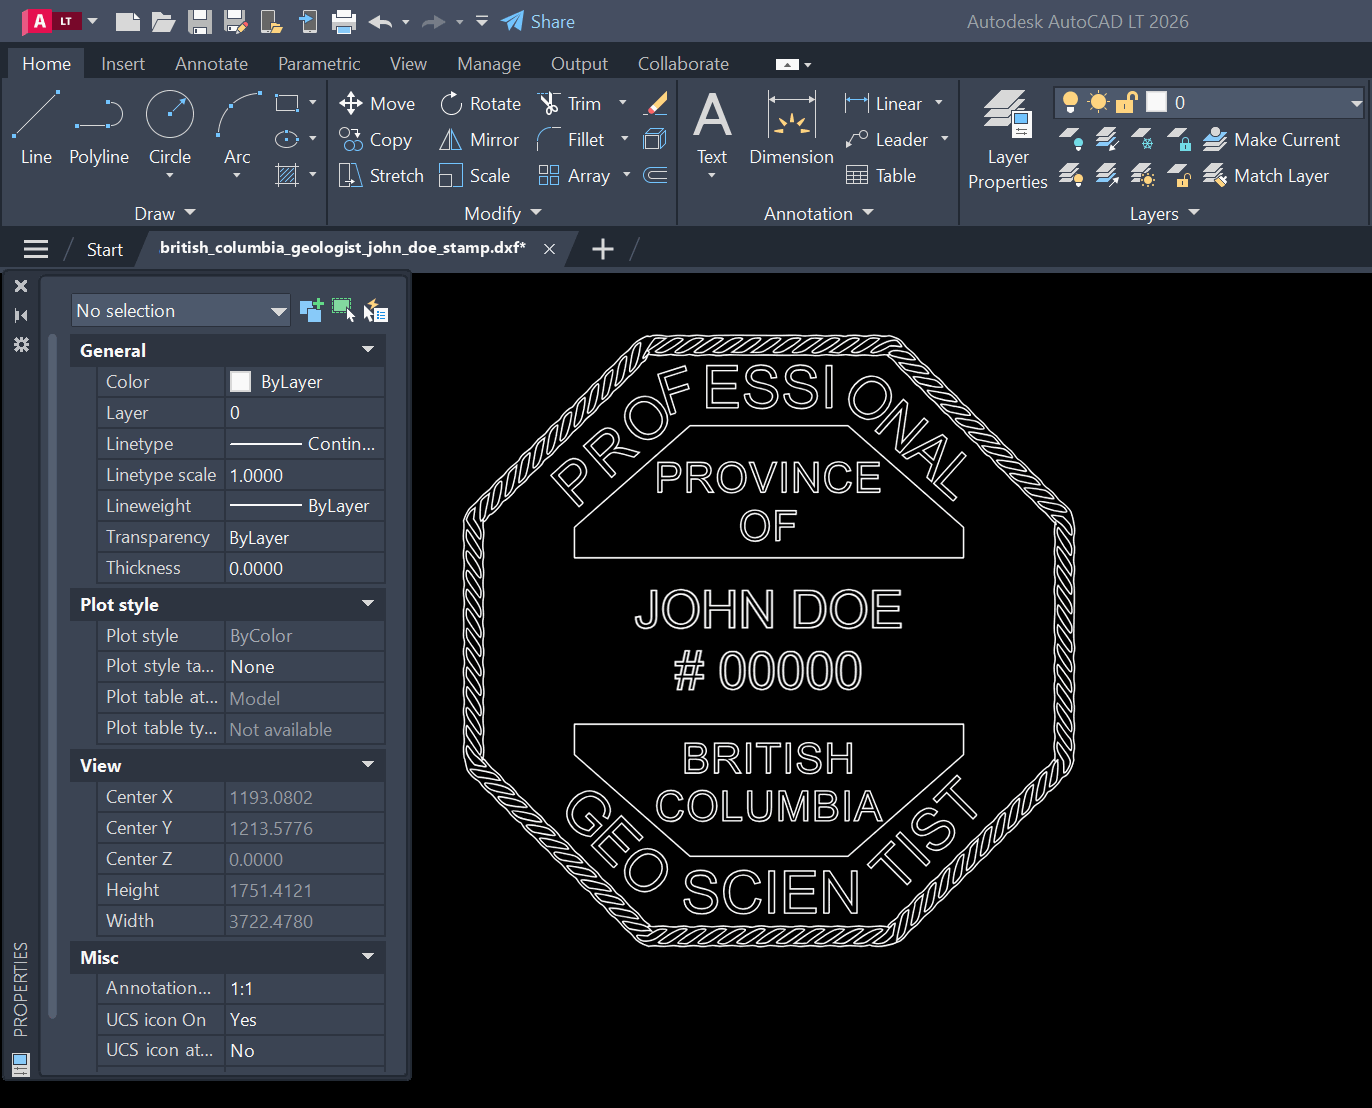The image size is (1372, 1108).
Task: Open the Parametric ribbon tab
Action: click(319, 63)
